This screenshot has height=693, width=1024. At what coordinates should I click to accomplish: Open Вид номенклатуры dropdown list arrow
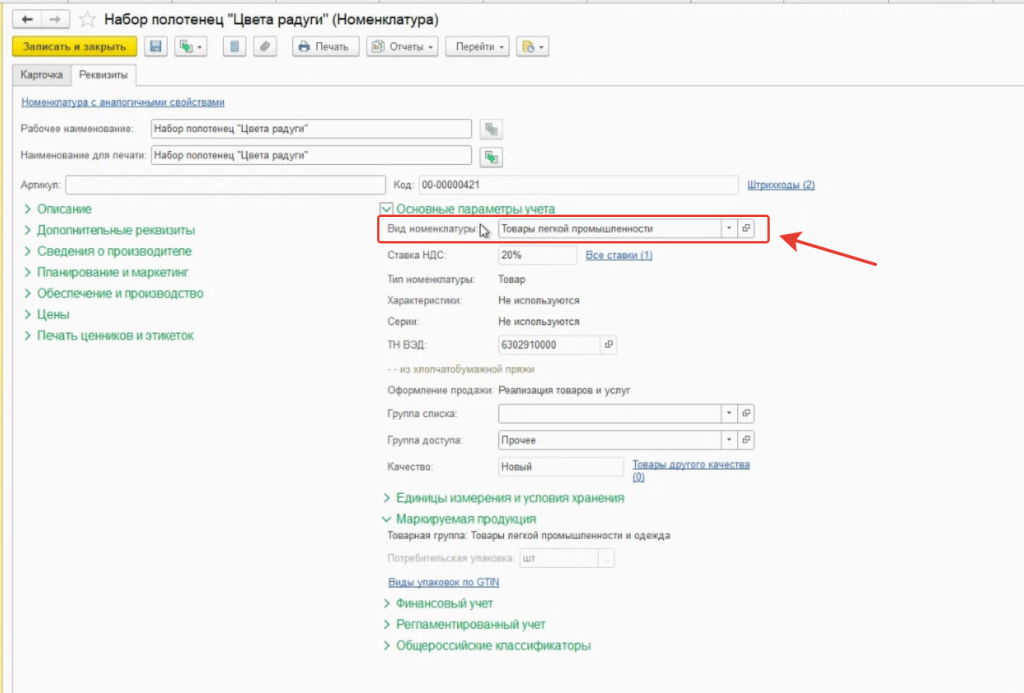click(729, 229)
